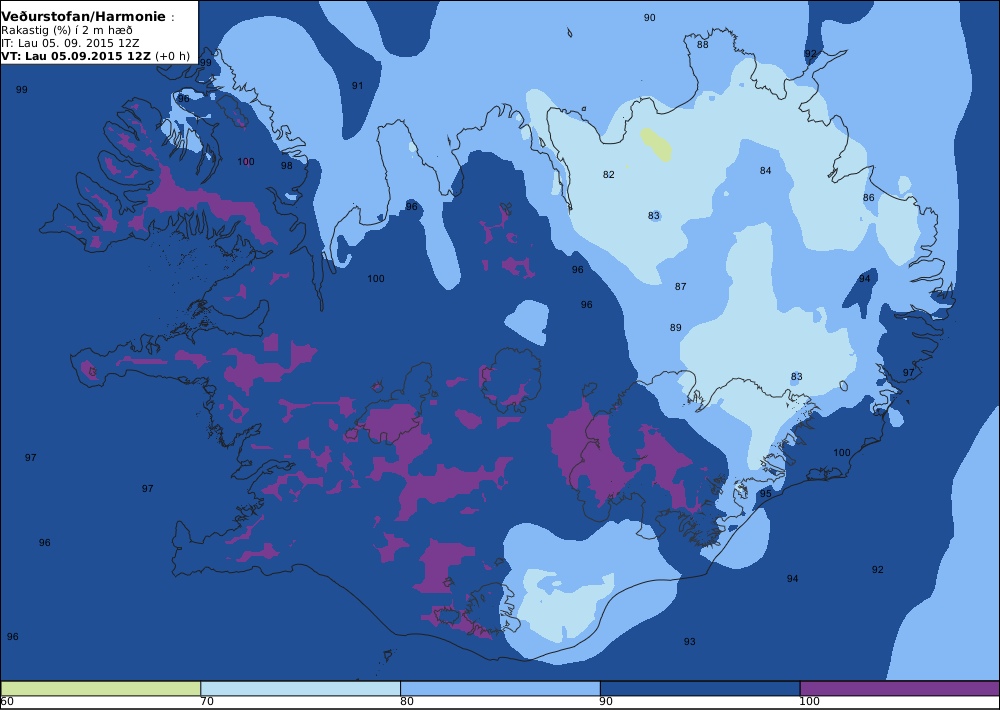Click the 'Rakastig (%) í 2 m hæð' label

click(x=67, y=31)
